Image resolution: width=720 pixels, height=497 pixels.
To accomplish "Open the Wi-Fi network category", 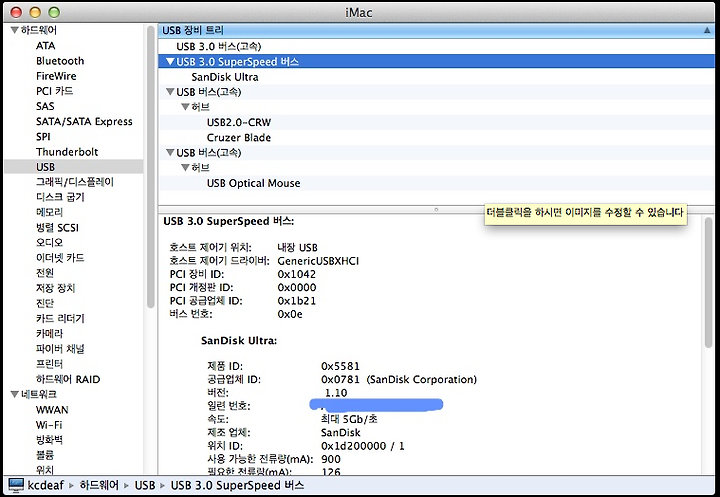I will click(49, 424).
